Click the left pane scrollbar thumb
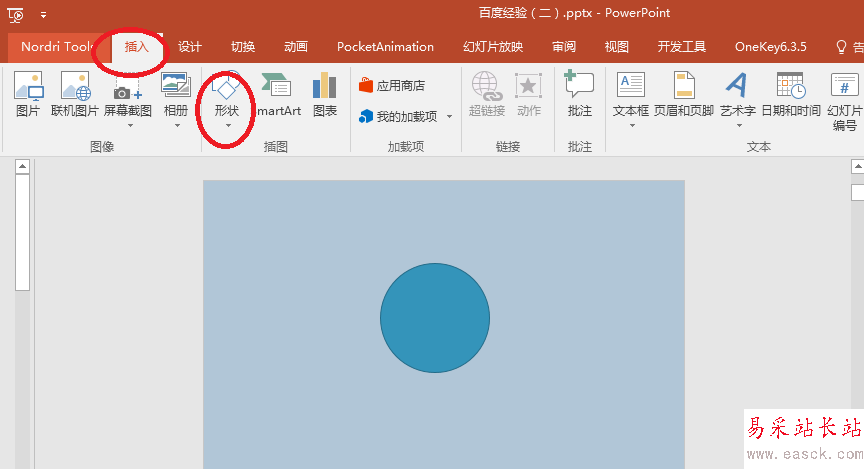 coord(22,232)
